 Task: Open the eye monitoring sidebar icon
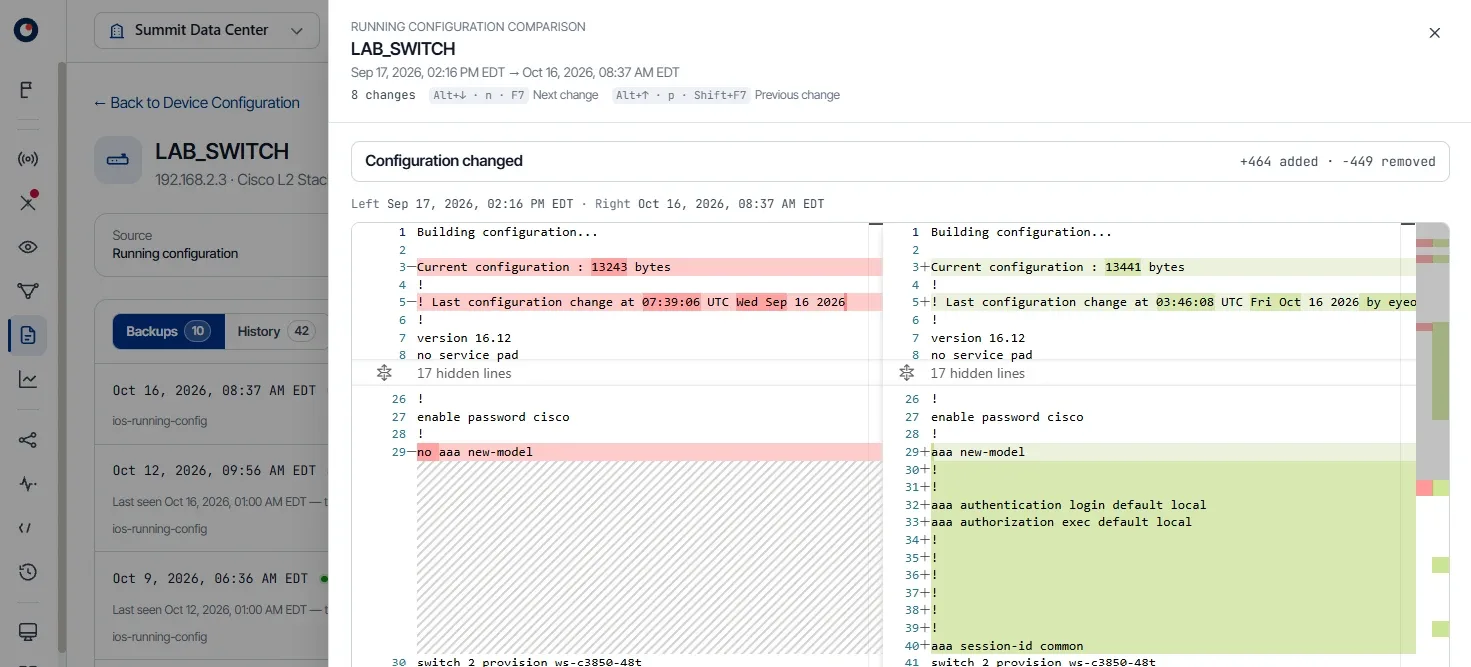click(x=28, y=247)
